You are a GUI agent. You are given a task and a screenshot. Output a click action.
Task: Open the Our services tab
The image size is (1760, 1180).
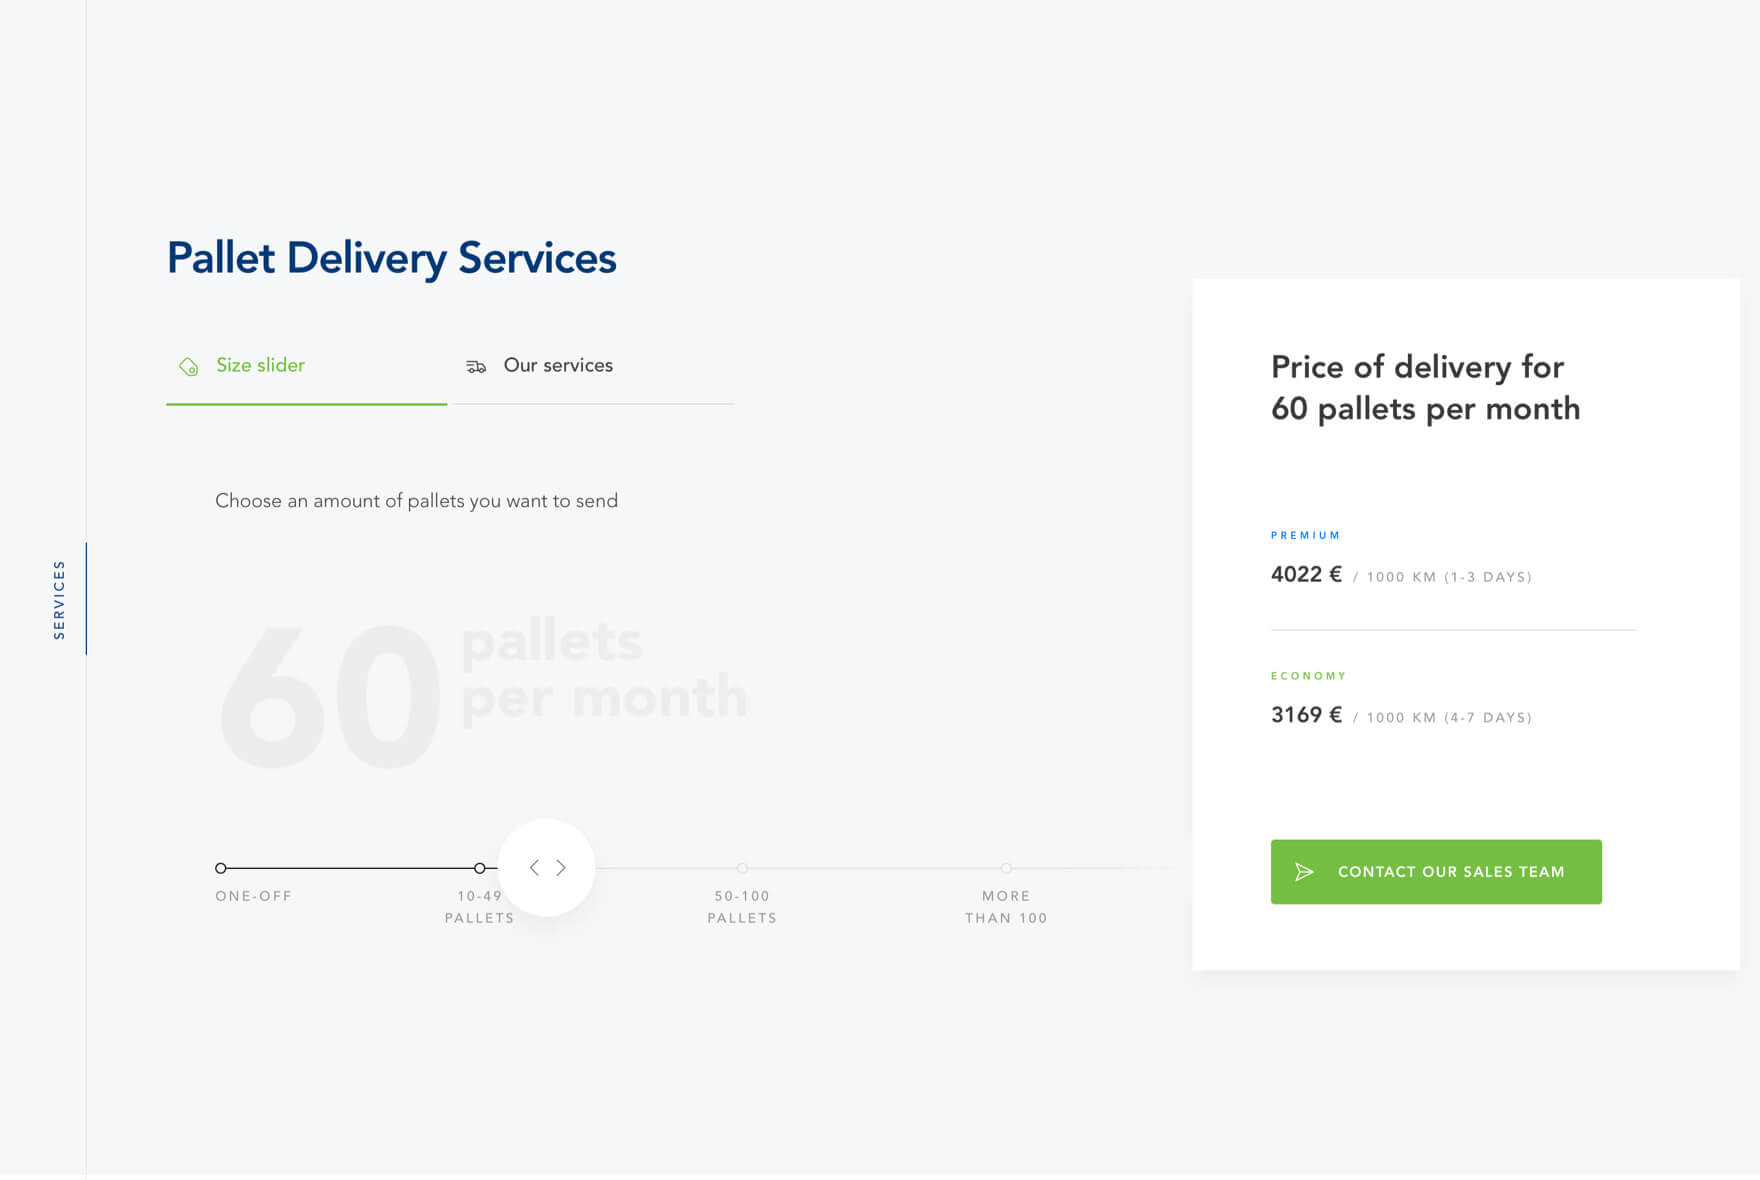(x=558, y=366)
